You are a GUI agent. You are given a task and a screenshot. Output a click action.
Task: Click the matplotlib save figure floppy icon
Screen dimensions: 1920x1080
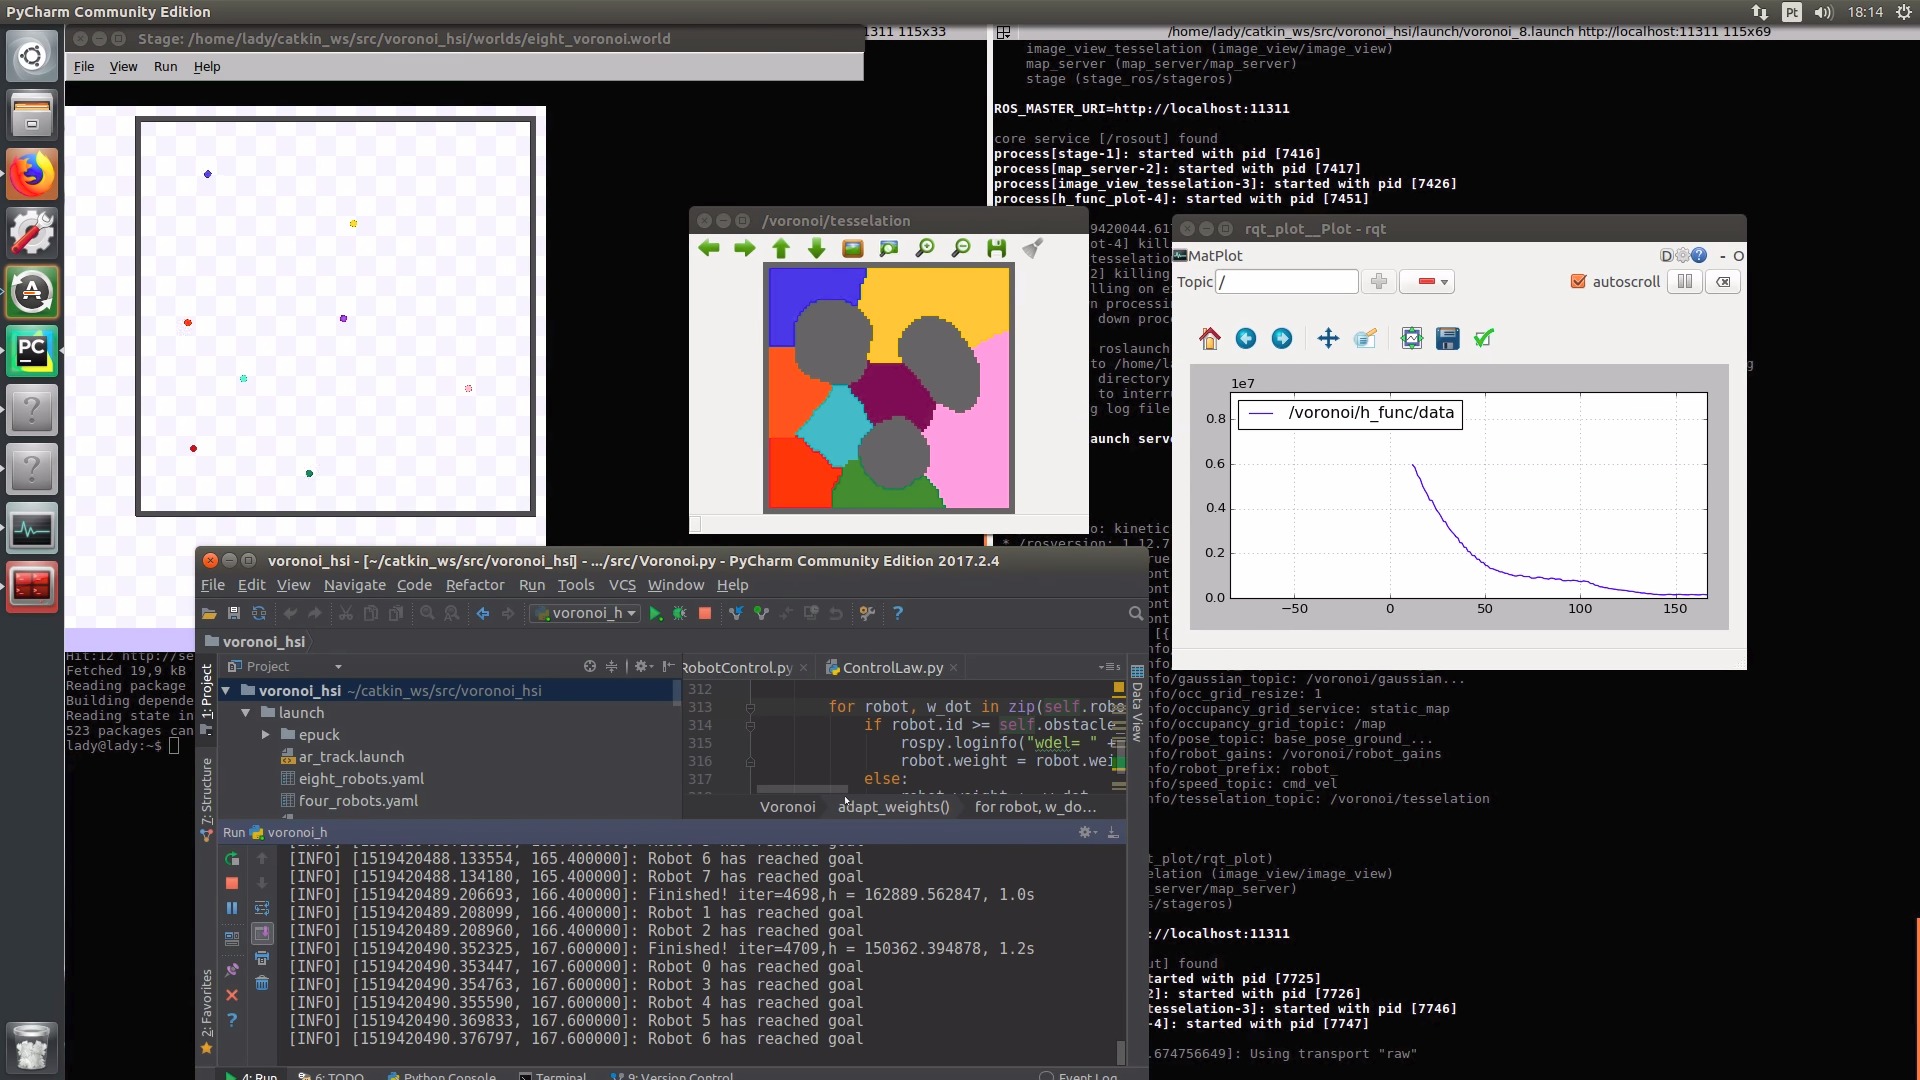[x=1447, y=339]
